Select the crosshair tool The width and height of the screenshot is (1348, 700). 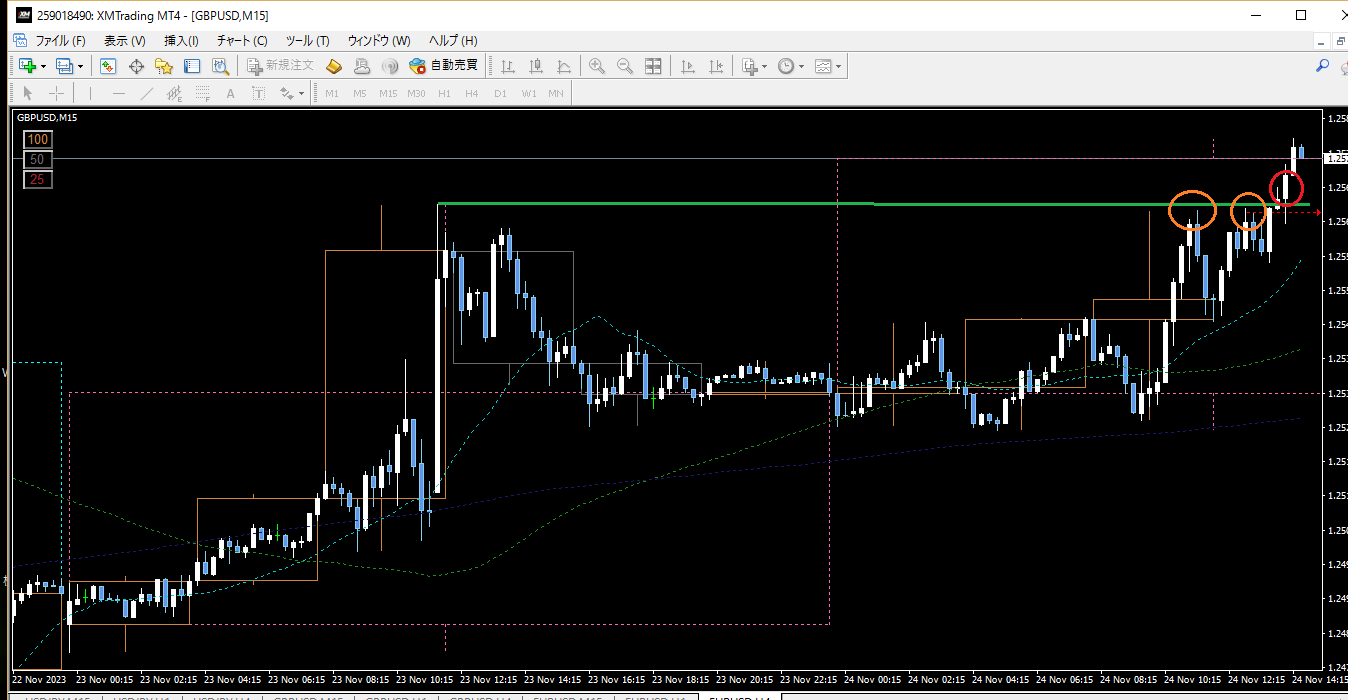56,93
